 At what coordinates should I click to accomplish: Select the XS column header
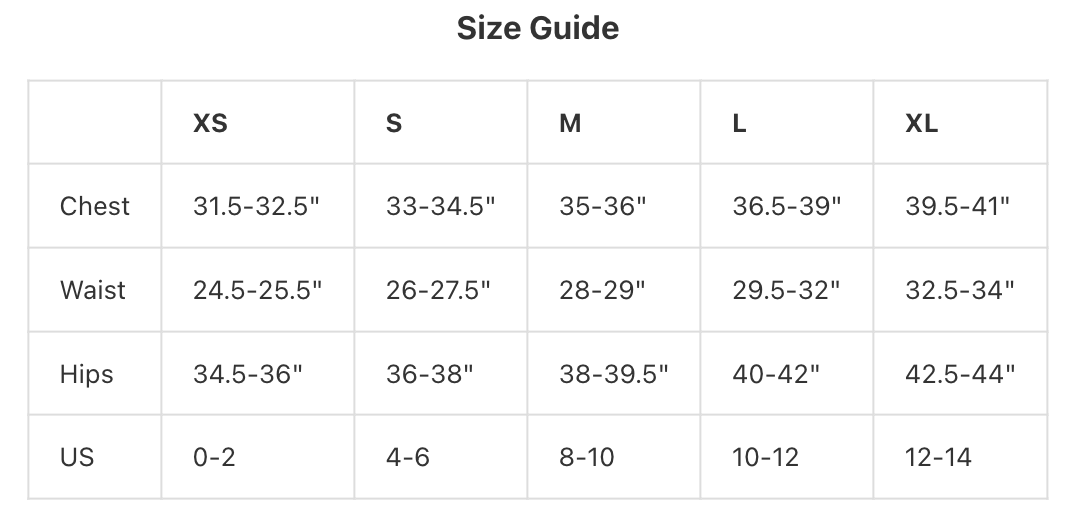click(210, 123)
